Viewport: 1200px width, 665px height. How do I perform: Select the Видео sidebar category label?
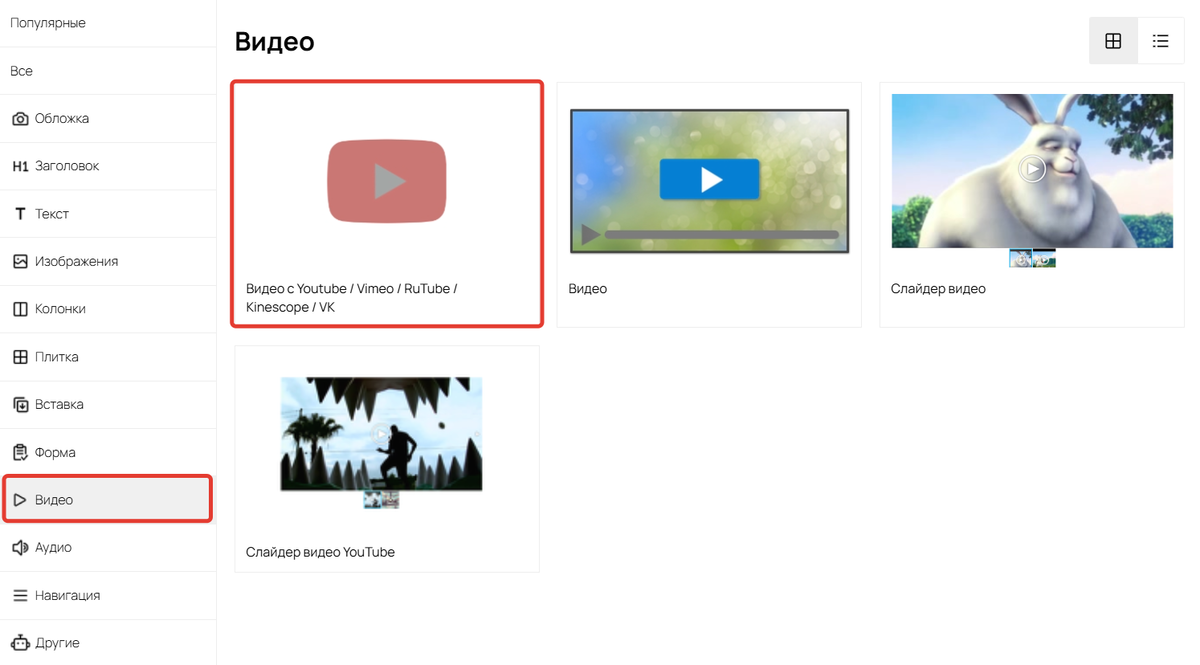pos(54,500)
